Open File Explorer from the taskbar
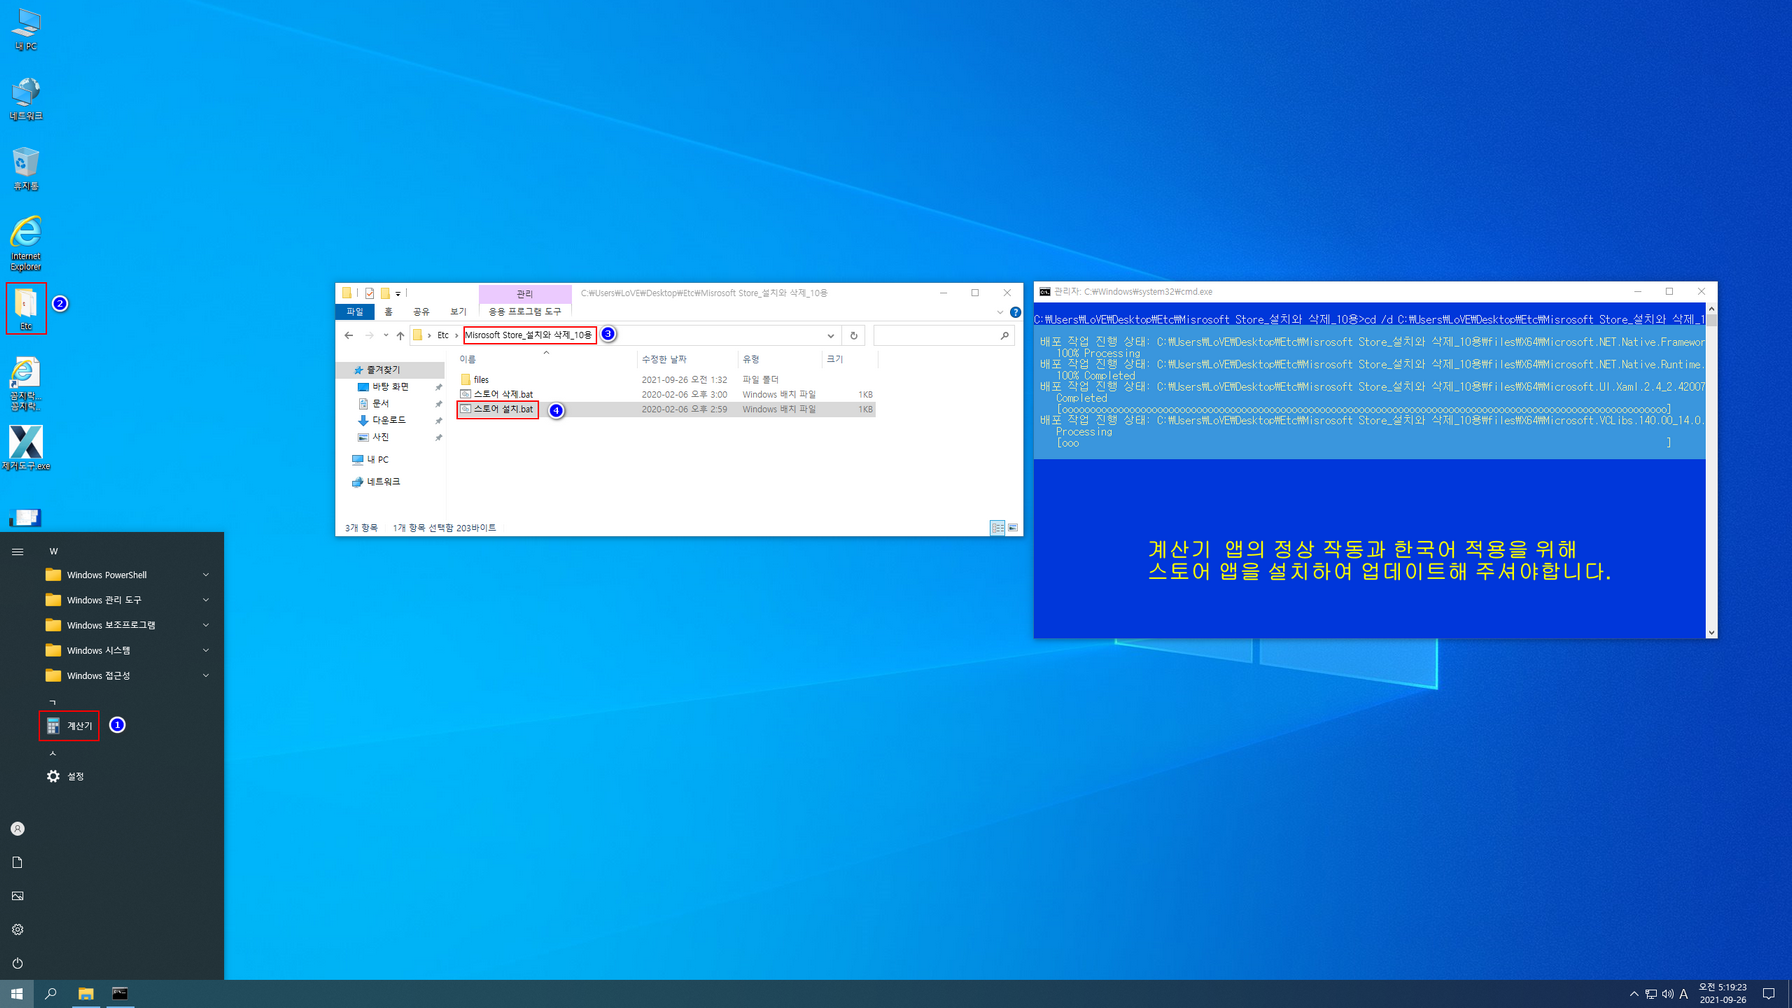Viewport: 1792px width, 1008px height. pos(86,994)
